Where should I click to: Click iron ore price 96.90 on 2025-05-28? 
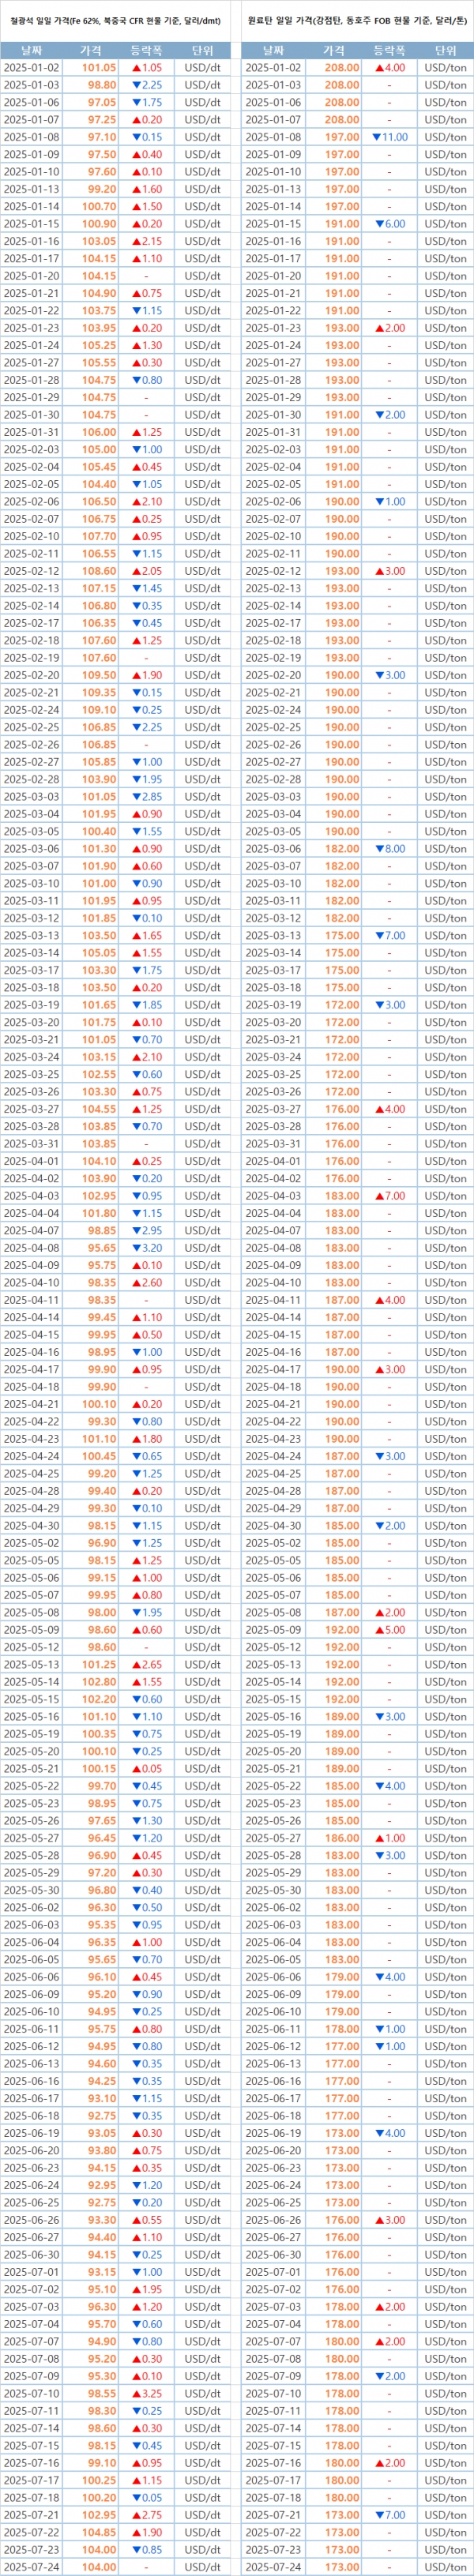(x=102, y=1855)
